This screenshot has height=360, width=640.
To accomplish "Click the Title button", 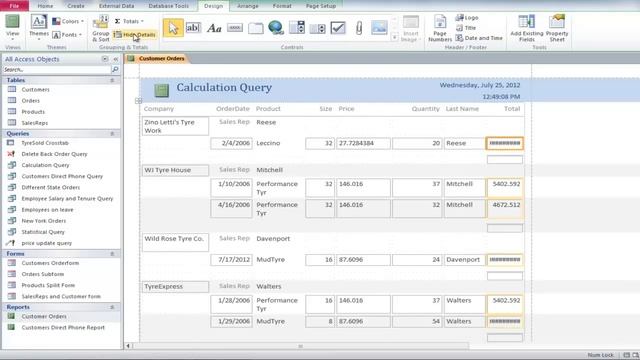I will [x=466, y=28].
